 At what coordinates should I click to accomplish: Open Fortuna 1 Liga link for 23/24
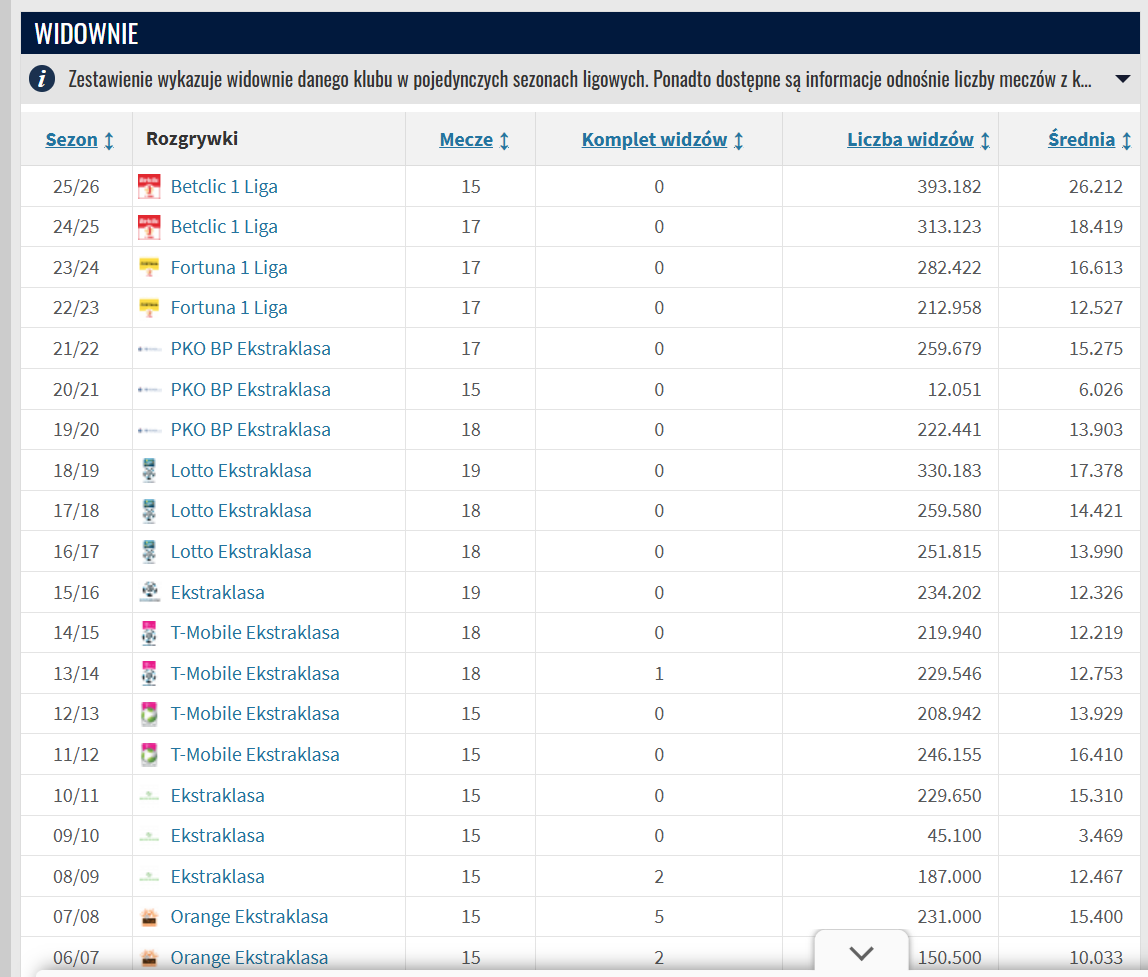click(229, 267)
